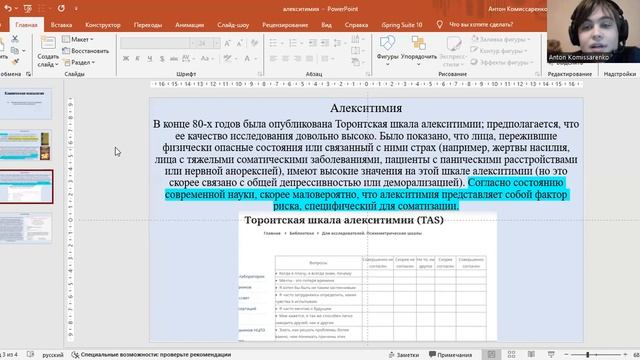640x360 pixels.
Task: Click the Cut scissors icon
Action: click(x=15, y=39)
